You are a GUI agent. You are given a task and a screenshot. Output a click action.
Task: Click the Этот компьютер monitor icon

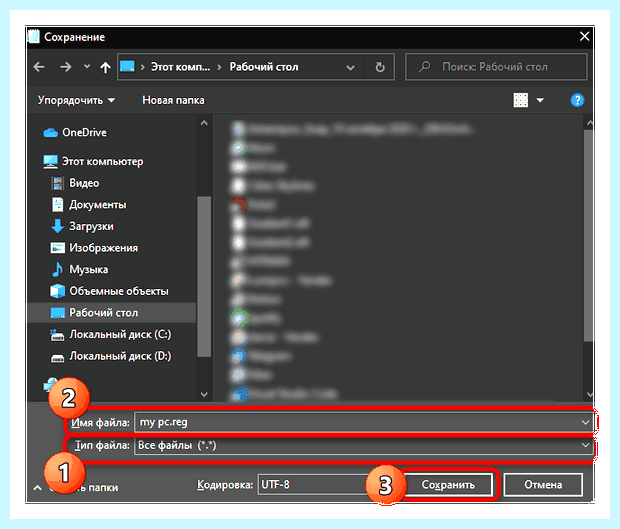(x=50, y=162)
